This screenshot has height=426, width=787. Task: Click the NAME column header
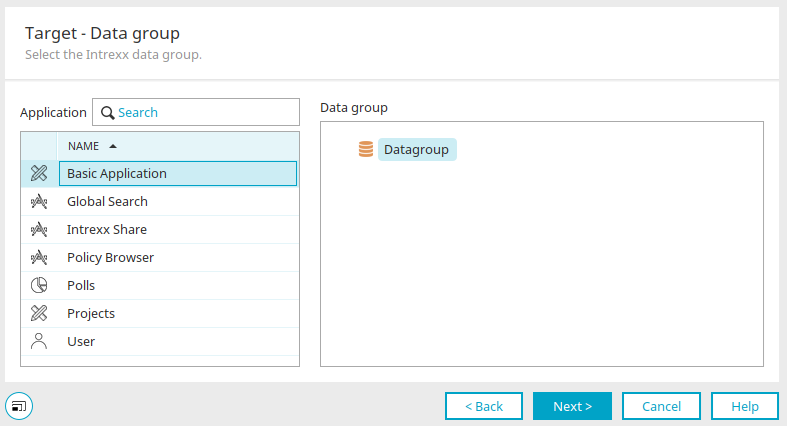tap(178, 146)
